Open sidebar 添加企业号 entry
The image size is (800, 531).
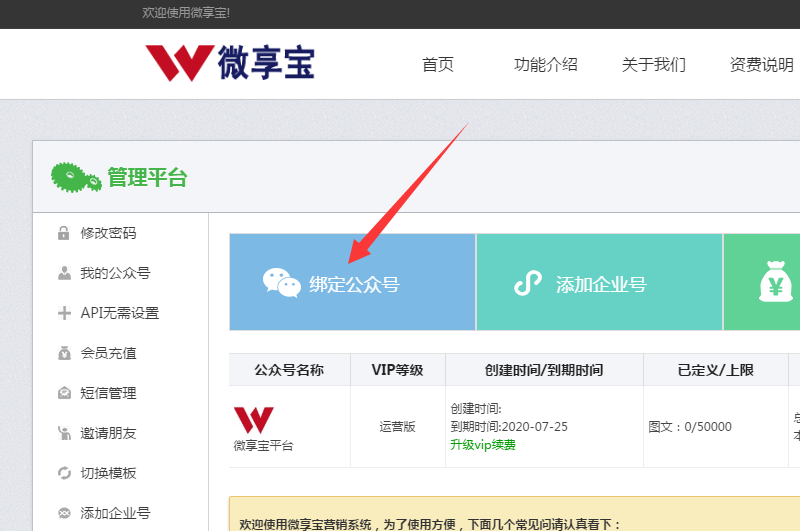click(x=115, y=513)
